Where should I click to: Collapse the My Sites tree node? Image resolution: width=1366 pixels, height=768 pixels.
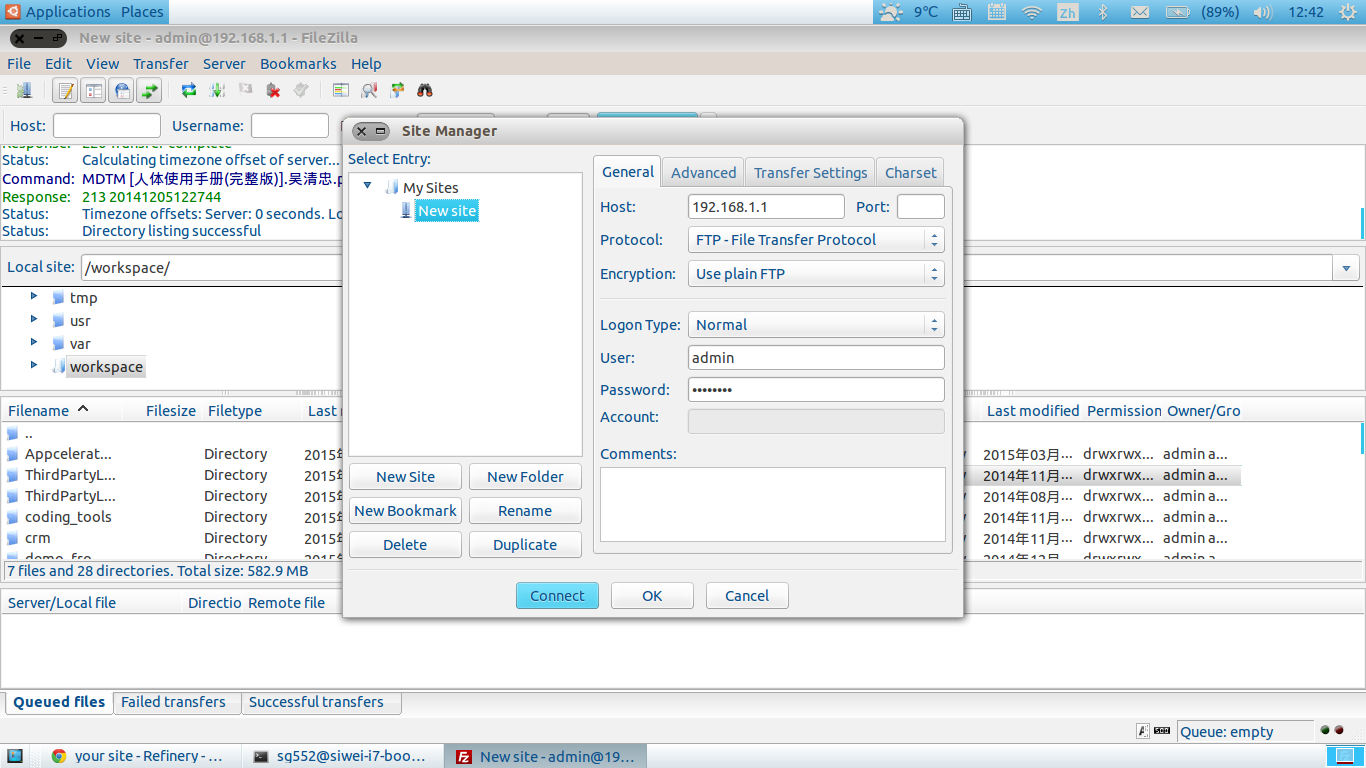click(367, 187)
